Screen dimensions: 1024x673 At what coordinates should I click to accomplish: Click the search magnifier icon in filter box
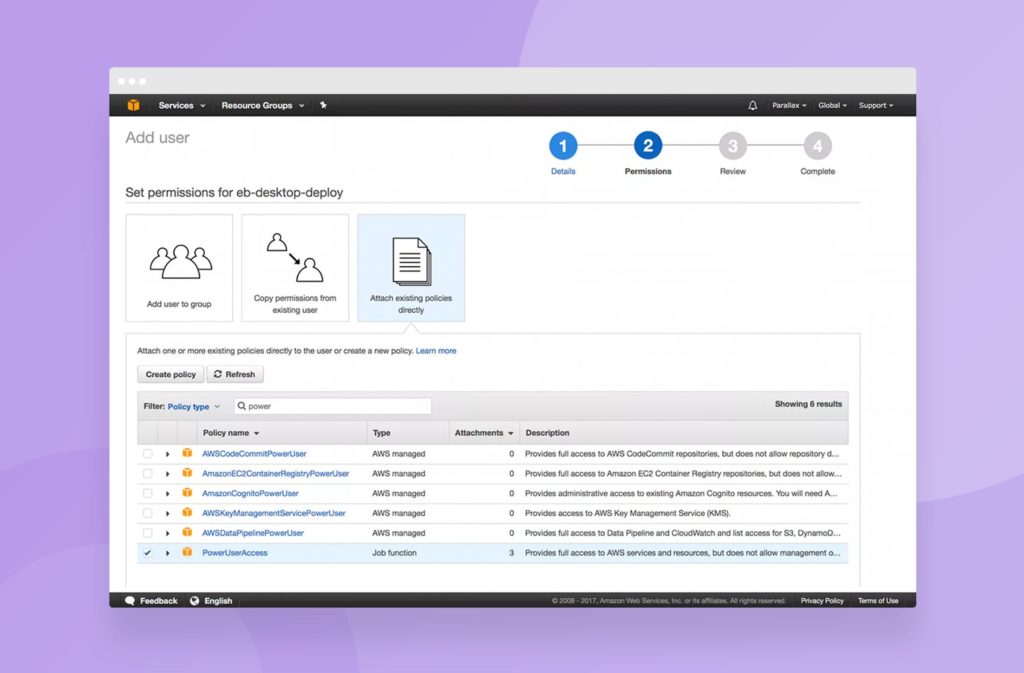click(242, 406)
